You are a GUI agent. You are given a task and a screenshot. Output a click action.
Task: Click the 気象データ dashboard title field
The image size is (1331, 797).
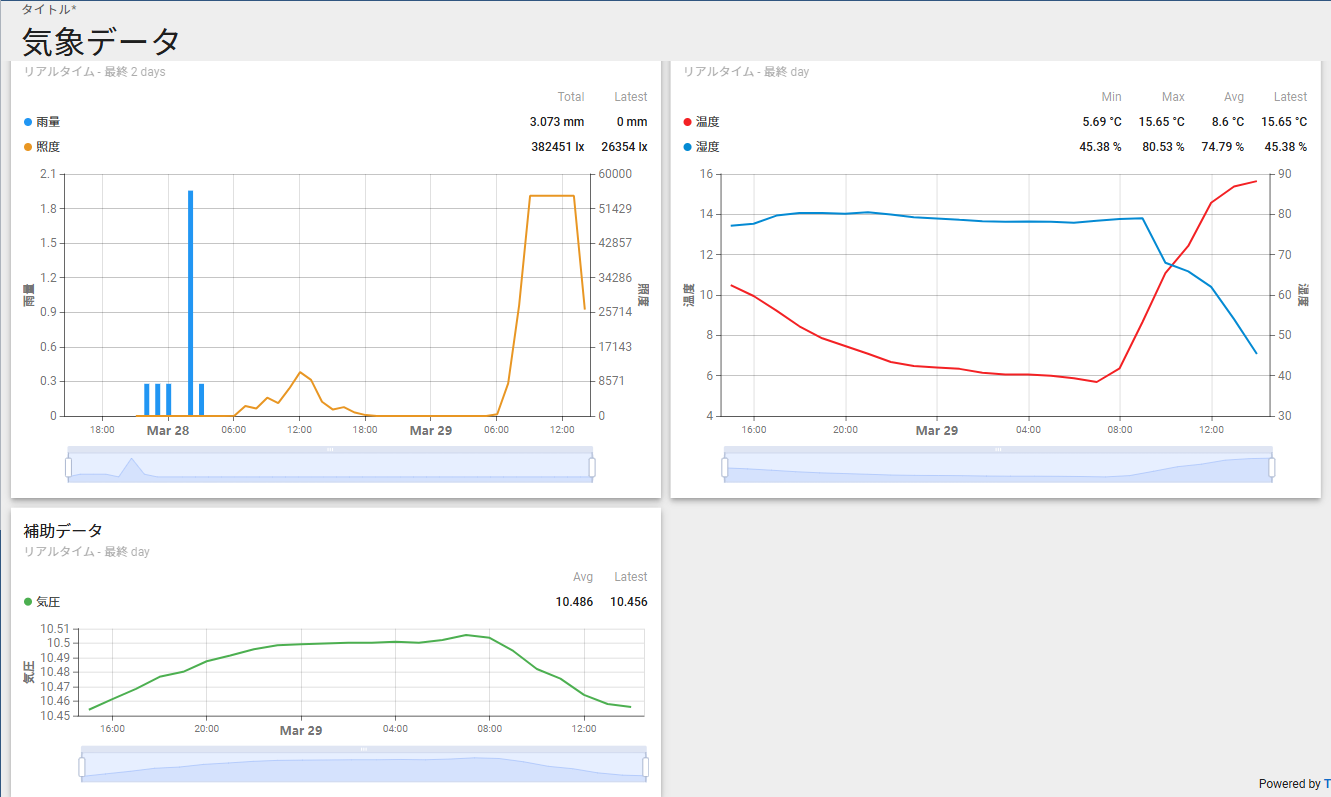(x=101, y=41)
